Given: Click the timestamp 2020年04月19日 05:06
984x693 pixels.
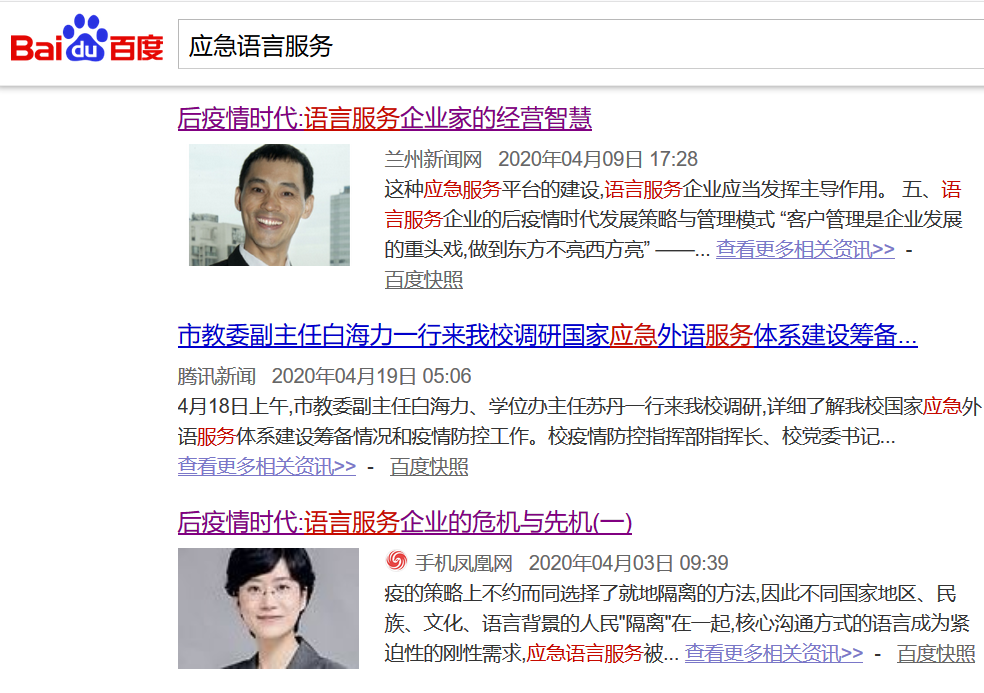Looking at the screenshot, I should 371,377.
